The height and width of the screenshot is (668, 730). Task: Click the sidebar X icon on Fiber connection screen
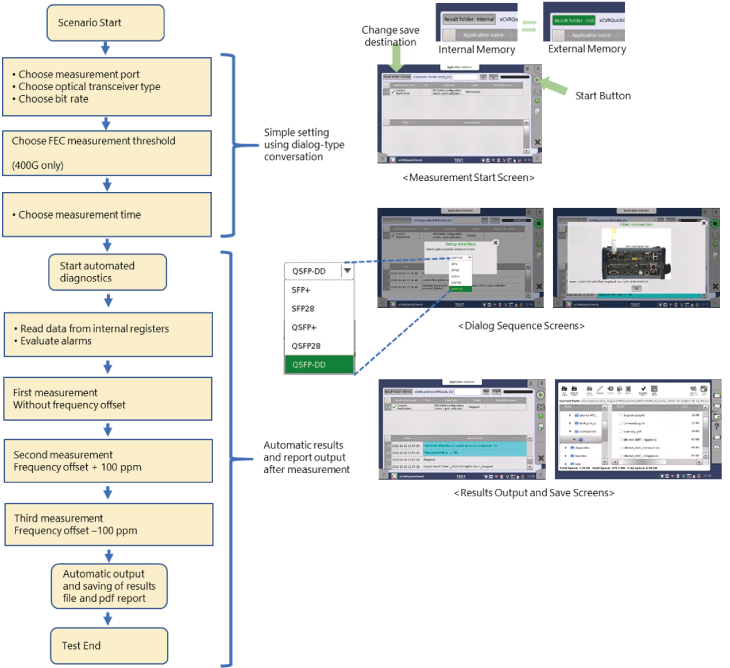[x=715, y=286]
